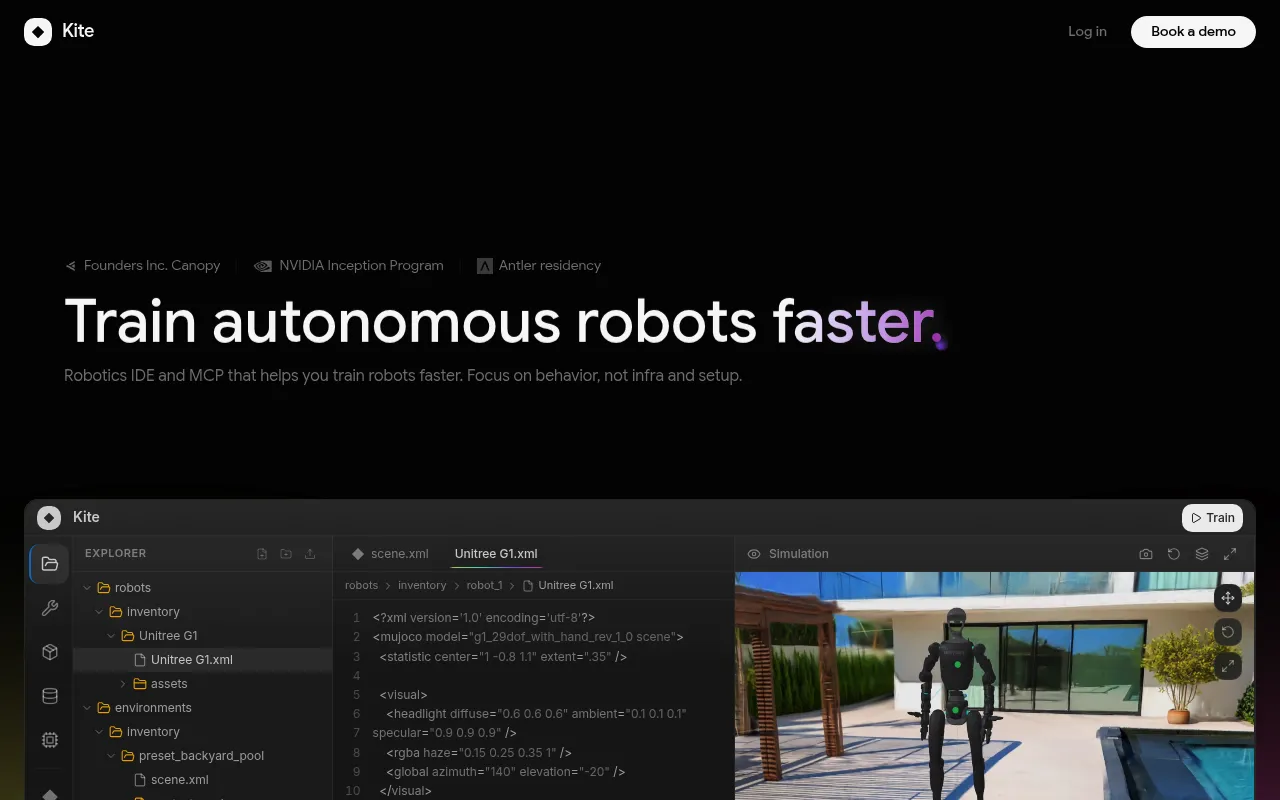Select the move pan tool in viewport
This screenshot has height=800, width=1280.
tap(1228, 598)
